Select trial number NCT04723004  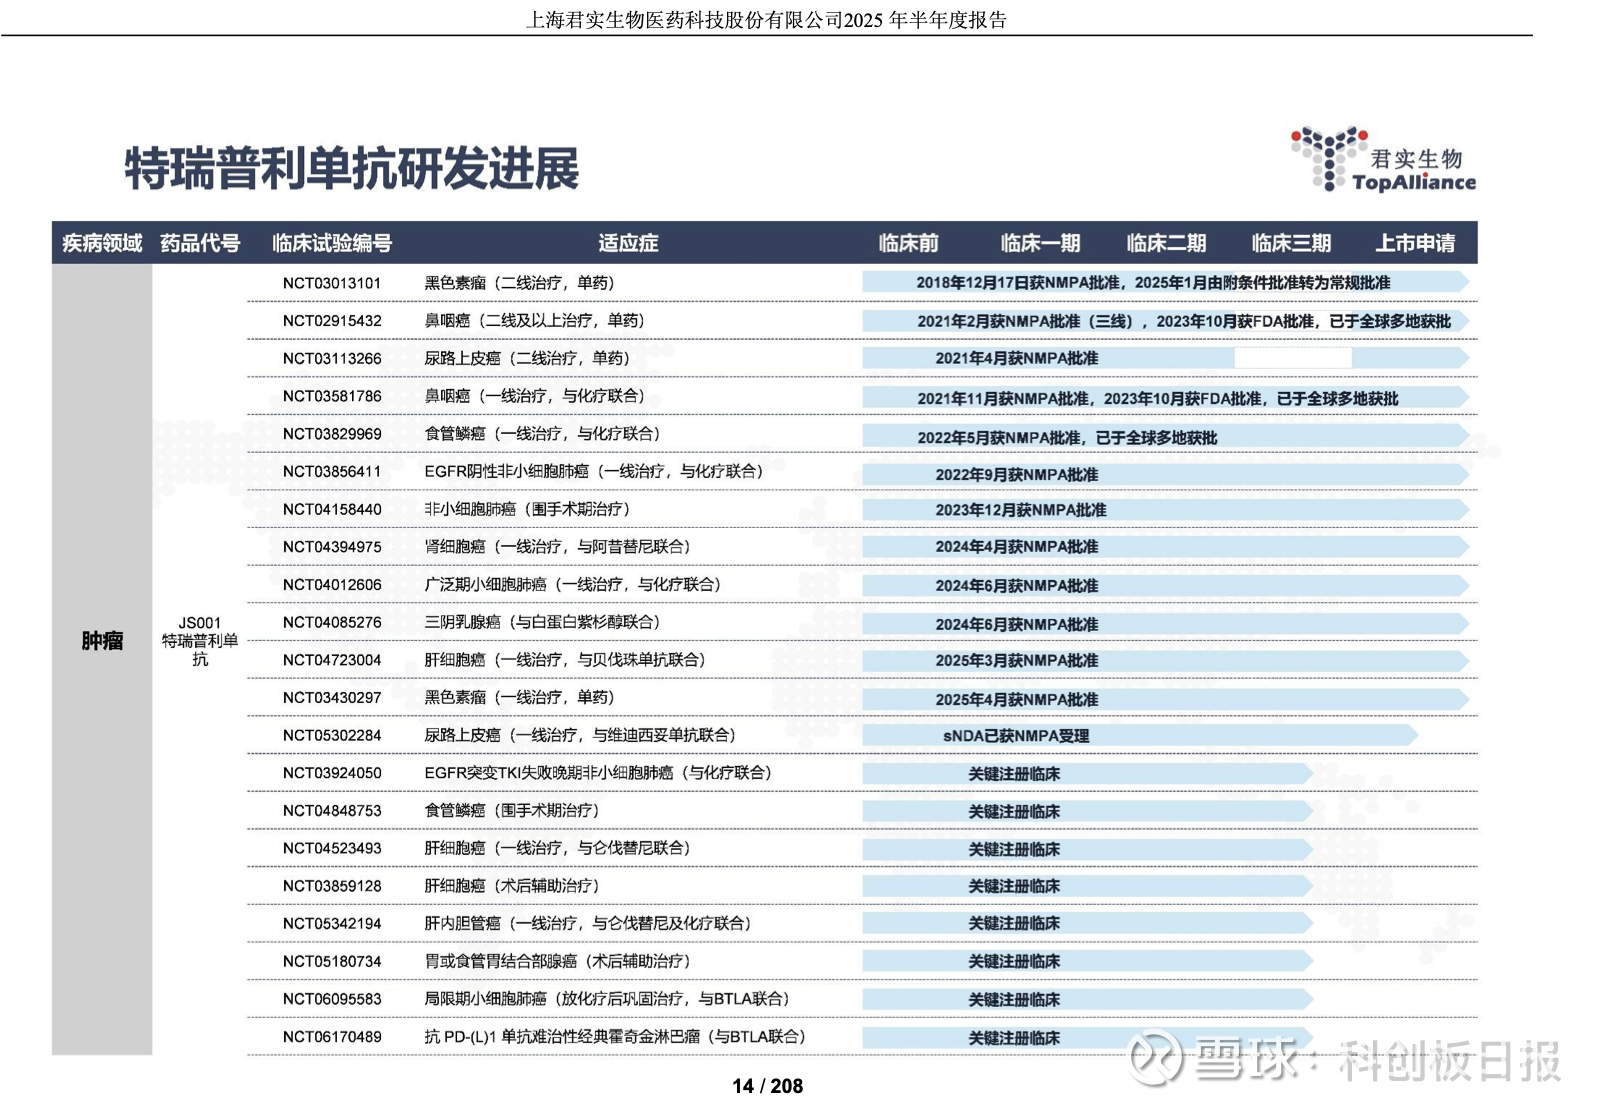click(x=332, y=660)
